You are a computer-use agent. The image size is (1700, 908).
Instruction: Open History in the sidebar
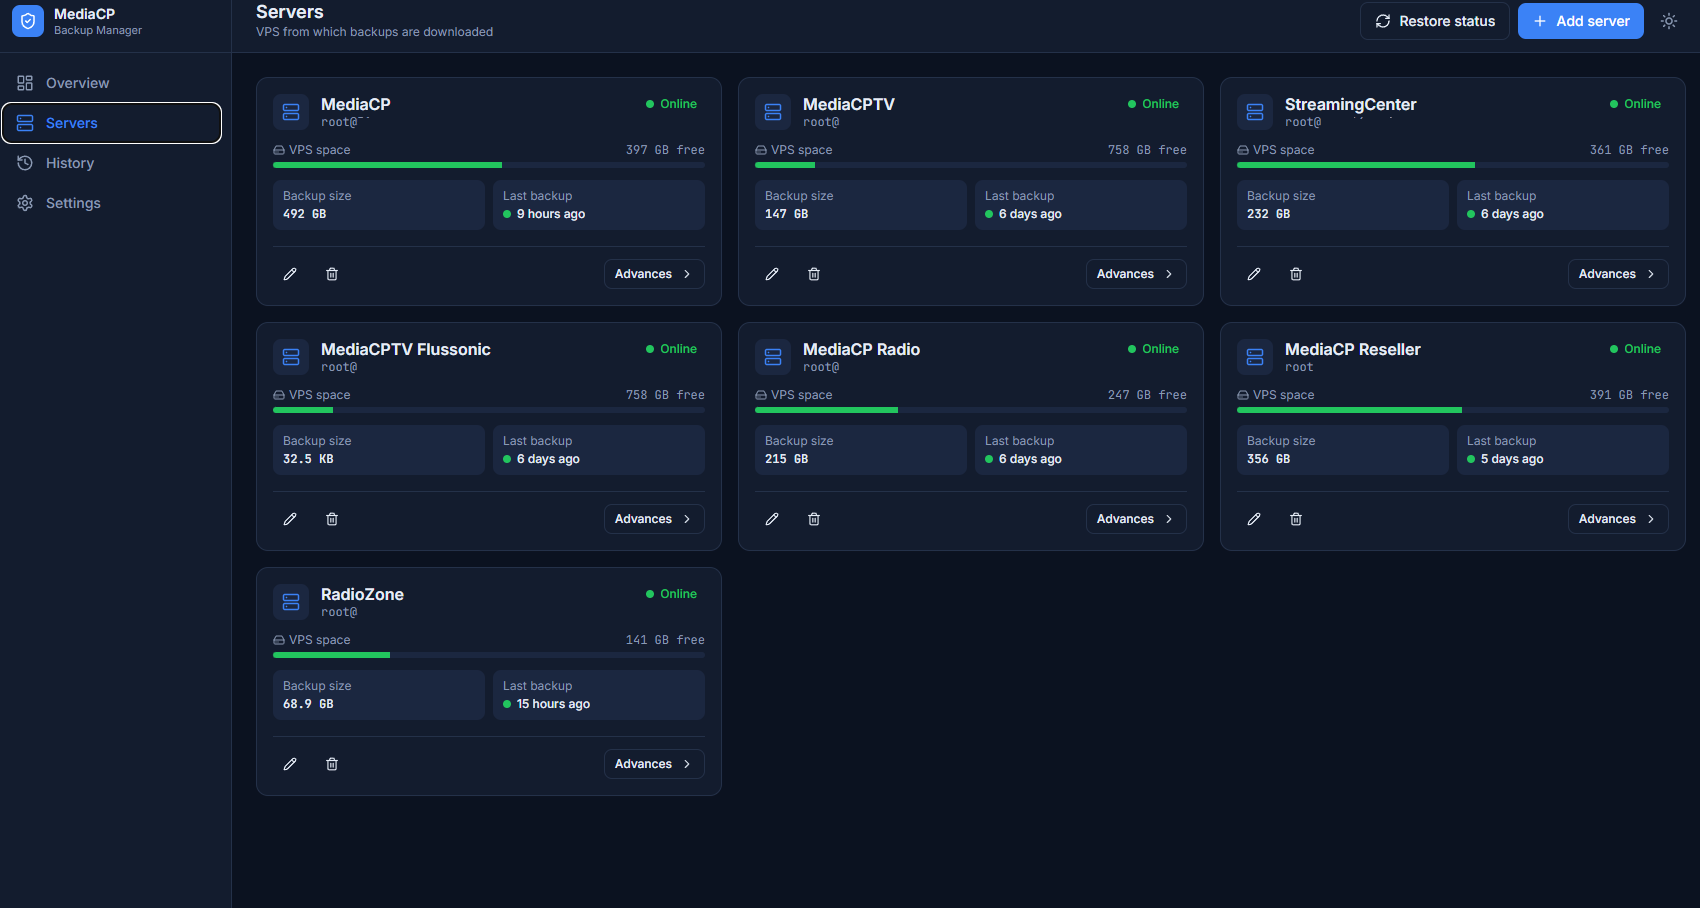tap(111, 163)
